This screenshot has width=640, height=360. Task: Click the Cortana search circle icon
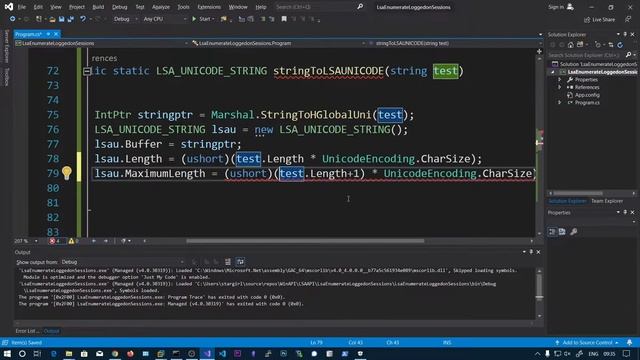click(x=22, y=353)
